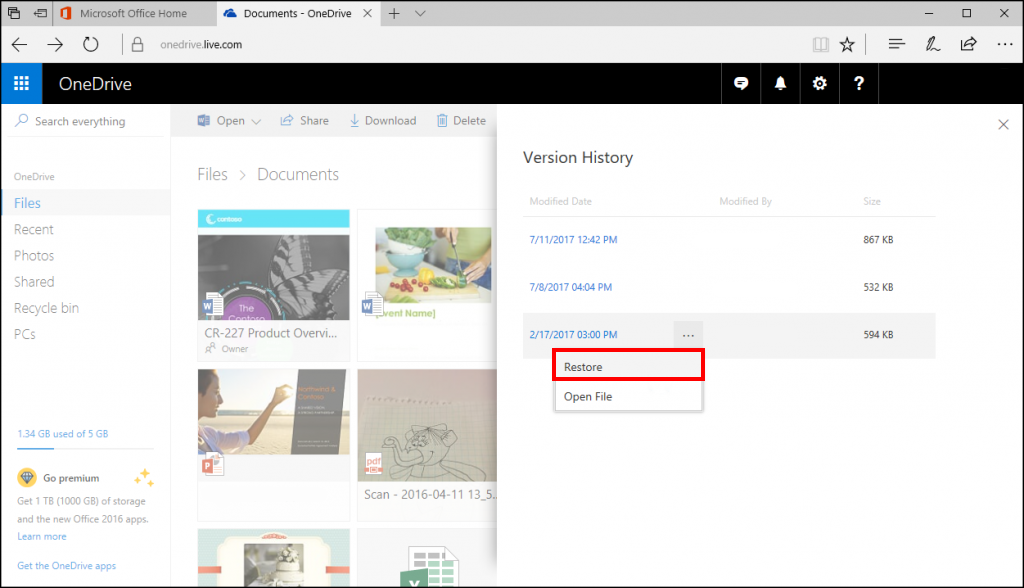Open the 7/8/2017 04:04 PM version

click(x=571, y=287)
